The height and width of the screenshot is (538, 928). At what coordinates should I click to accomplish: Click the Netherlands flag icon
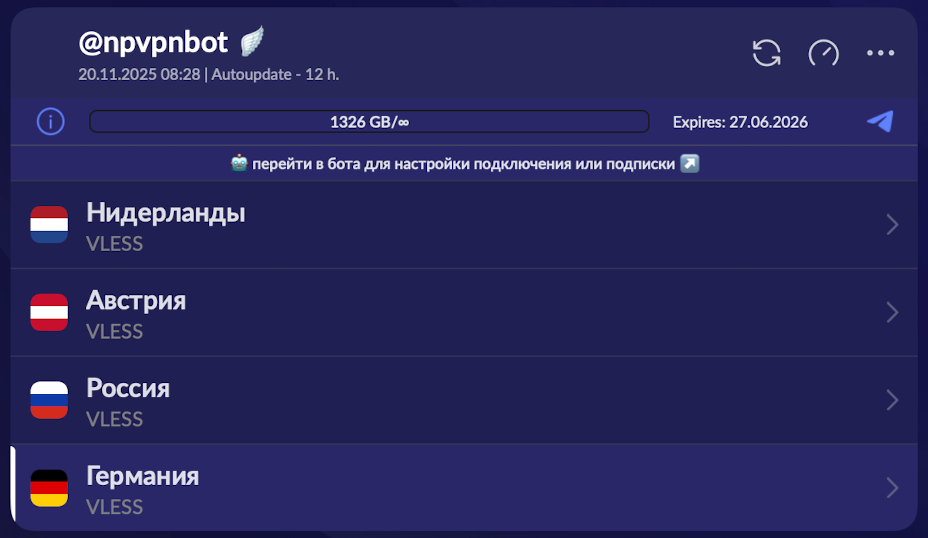coord(49,225)
